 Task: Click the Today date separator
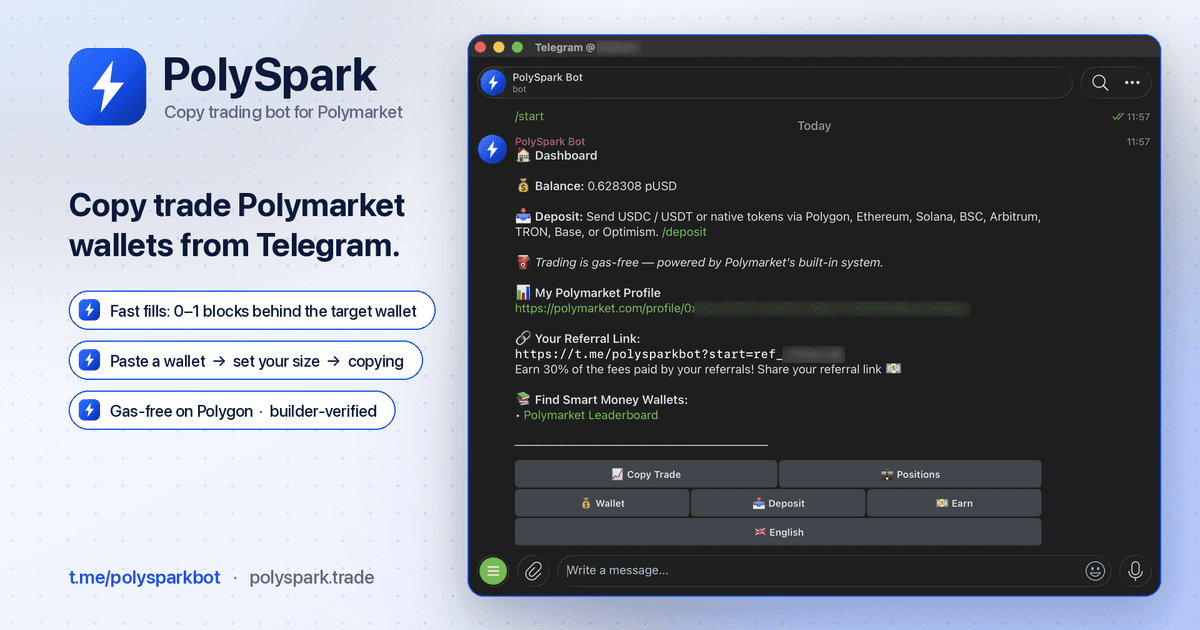point(814,126)
